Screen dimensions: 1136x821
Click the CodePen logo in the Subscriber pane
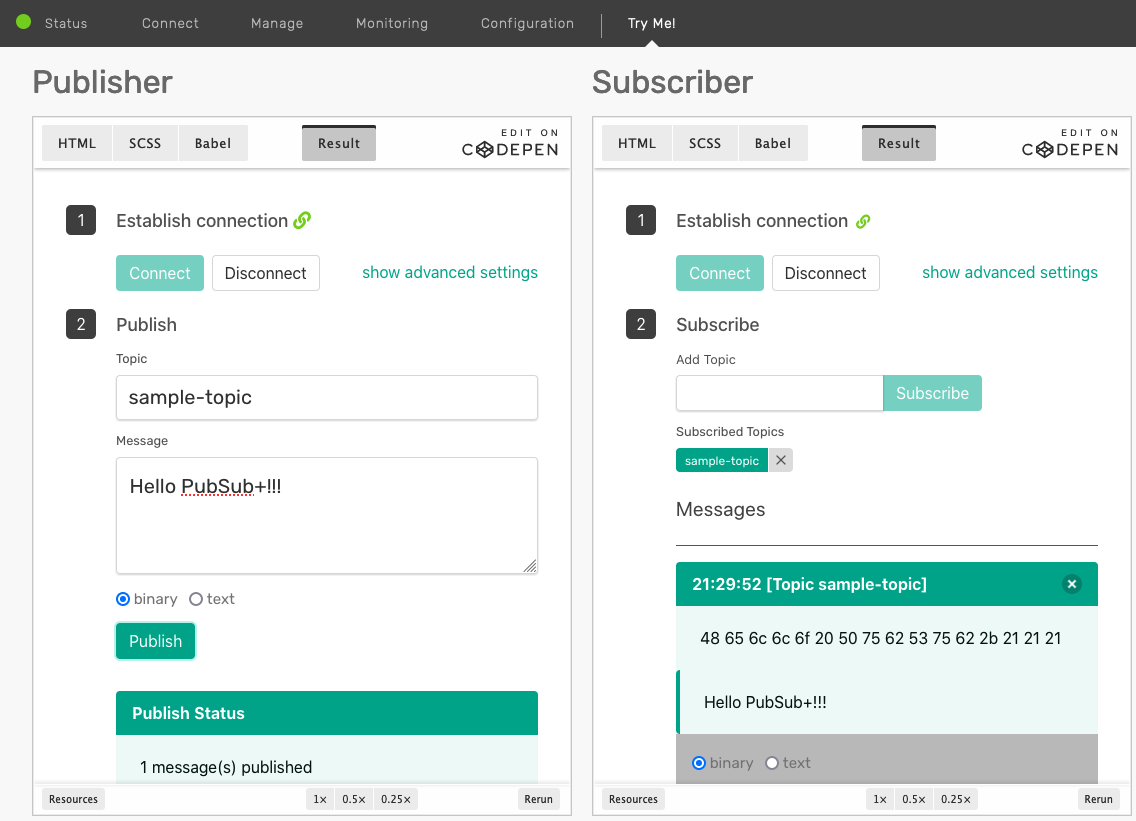tap(1070, 148)
